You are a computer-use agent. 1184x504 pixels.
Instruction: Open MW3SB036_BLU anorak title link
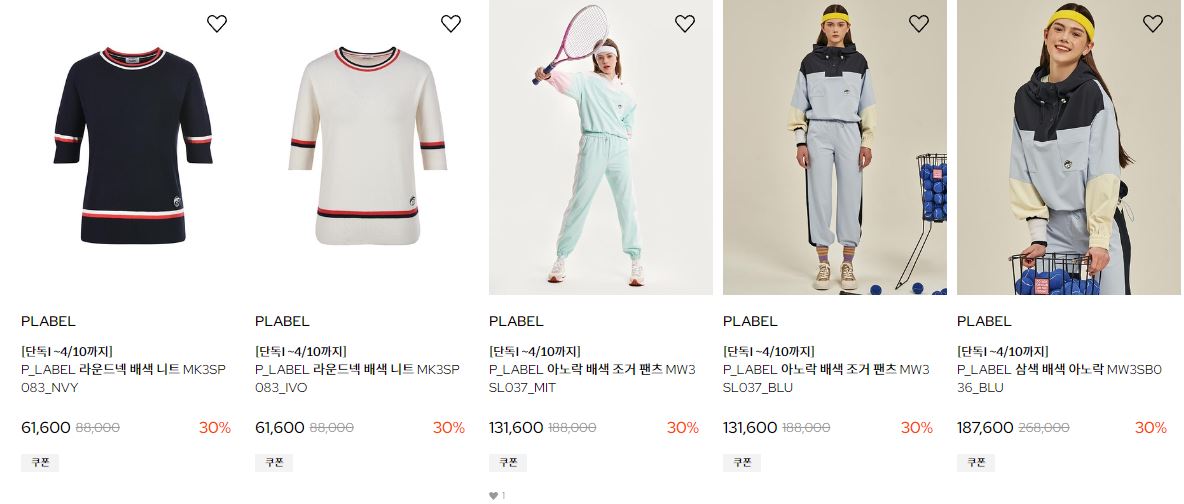coord(1061,379)
